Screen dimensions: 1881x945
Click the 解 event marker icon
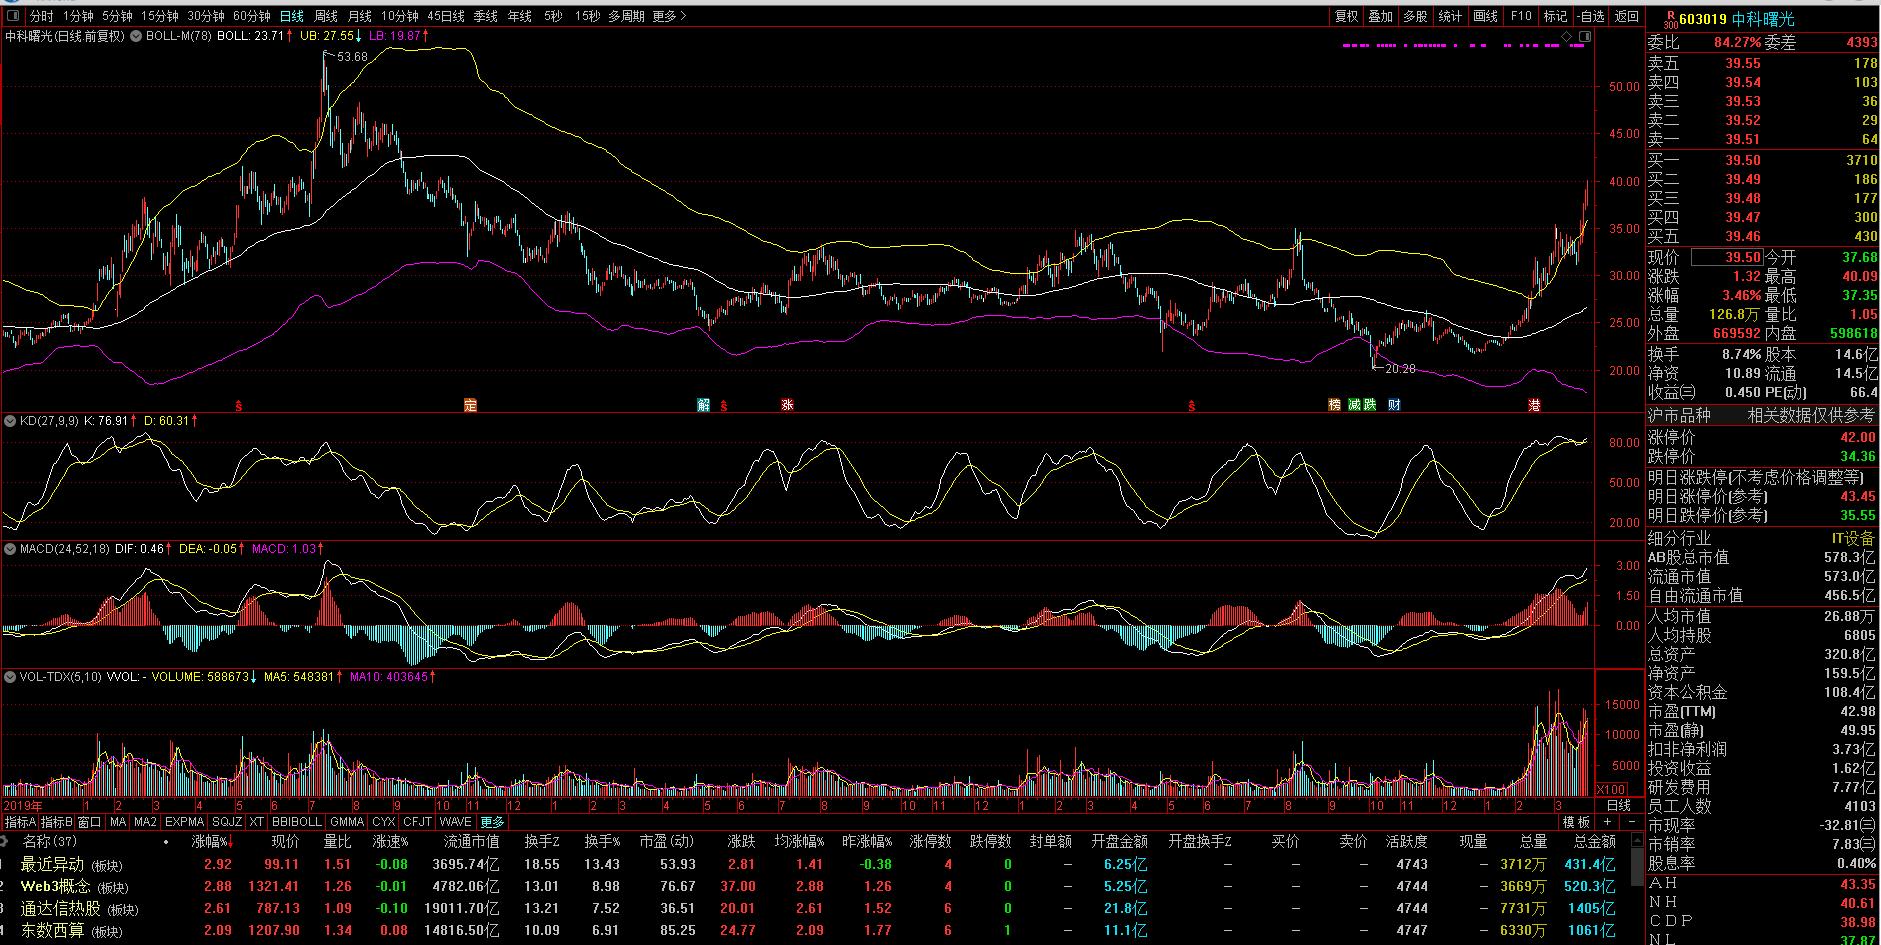coord(703,405)
